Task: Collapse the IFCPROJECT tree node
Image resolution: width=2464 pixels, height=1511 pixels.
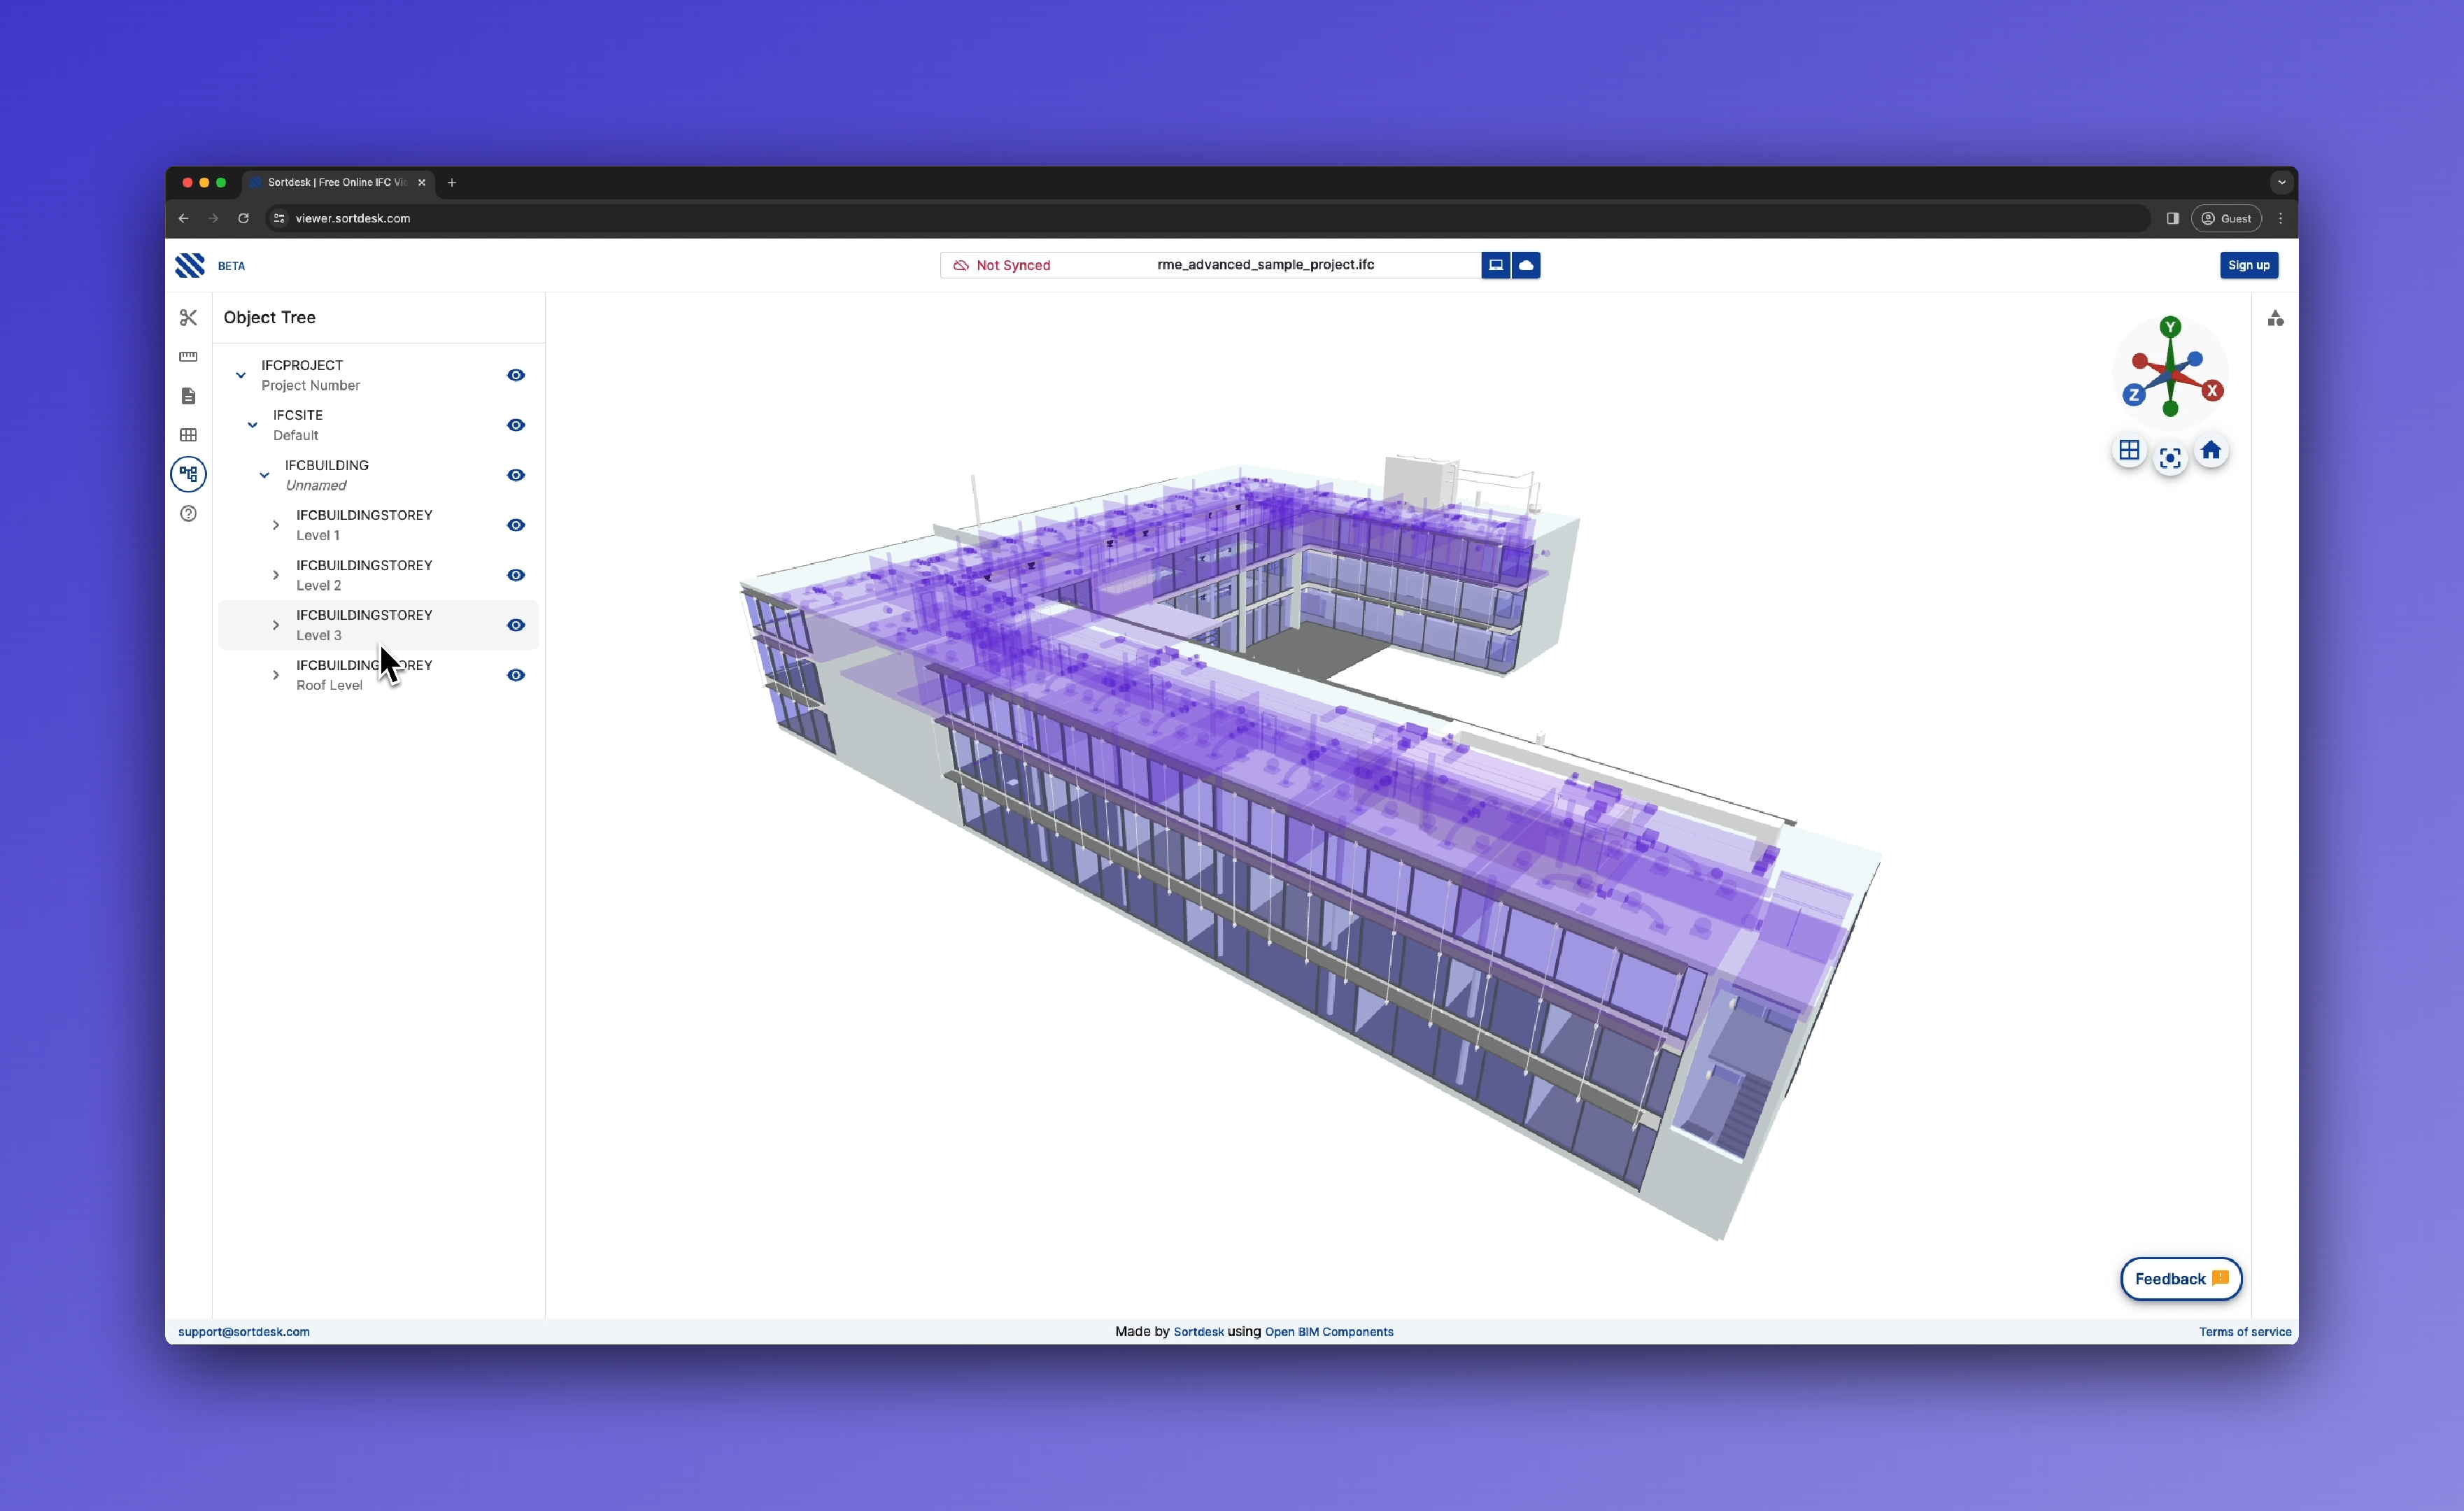Action: coord(241,376)
